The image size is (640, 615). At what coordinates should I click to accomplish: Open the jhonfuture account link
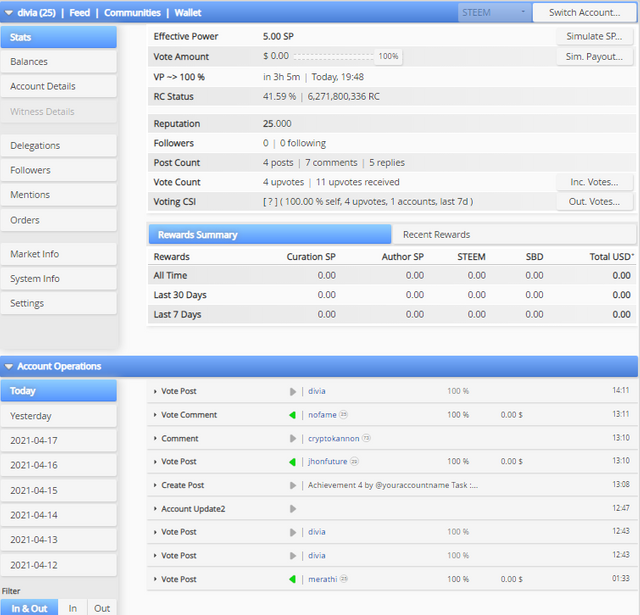(327, 462)
